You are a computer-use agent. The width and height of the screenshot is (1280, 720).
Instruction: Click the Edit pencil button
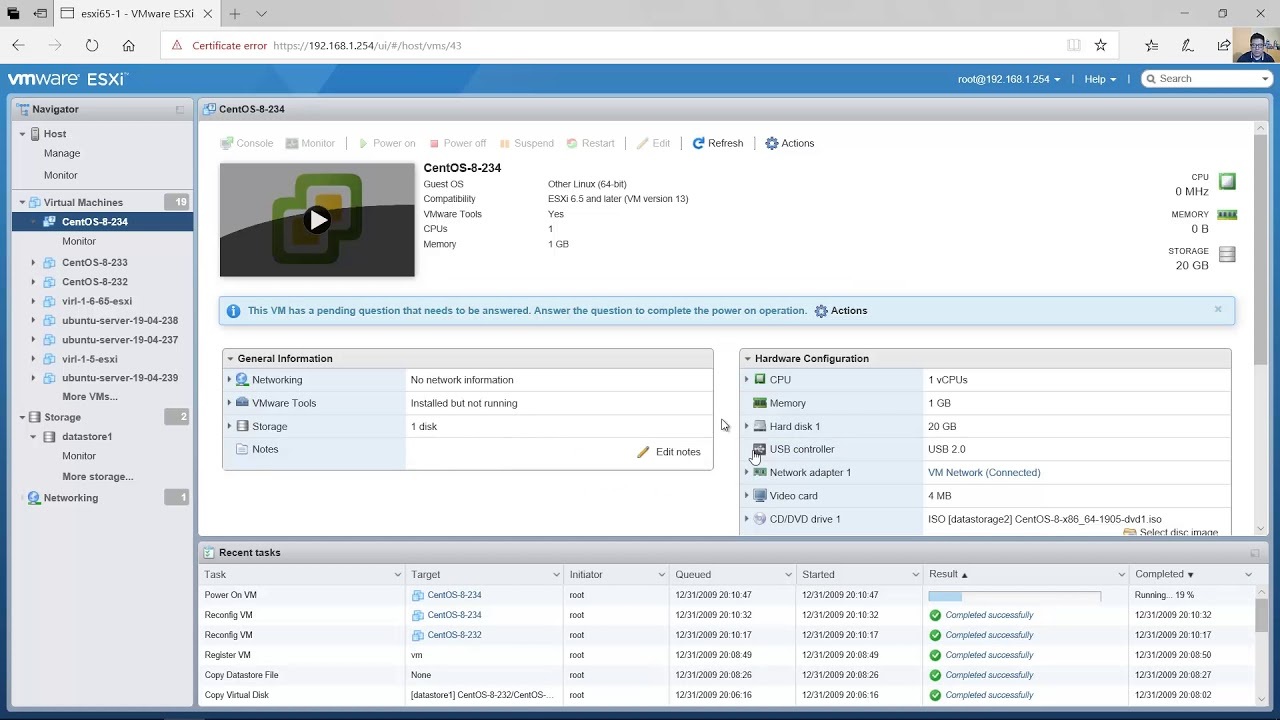tap(654, 143)
